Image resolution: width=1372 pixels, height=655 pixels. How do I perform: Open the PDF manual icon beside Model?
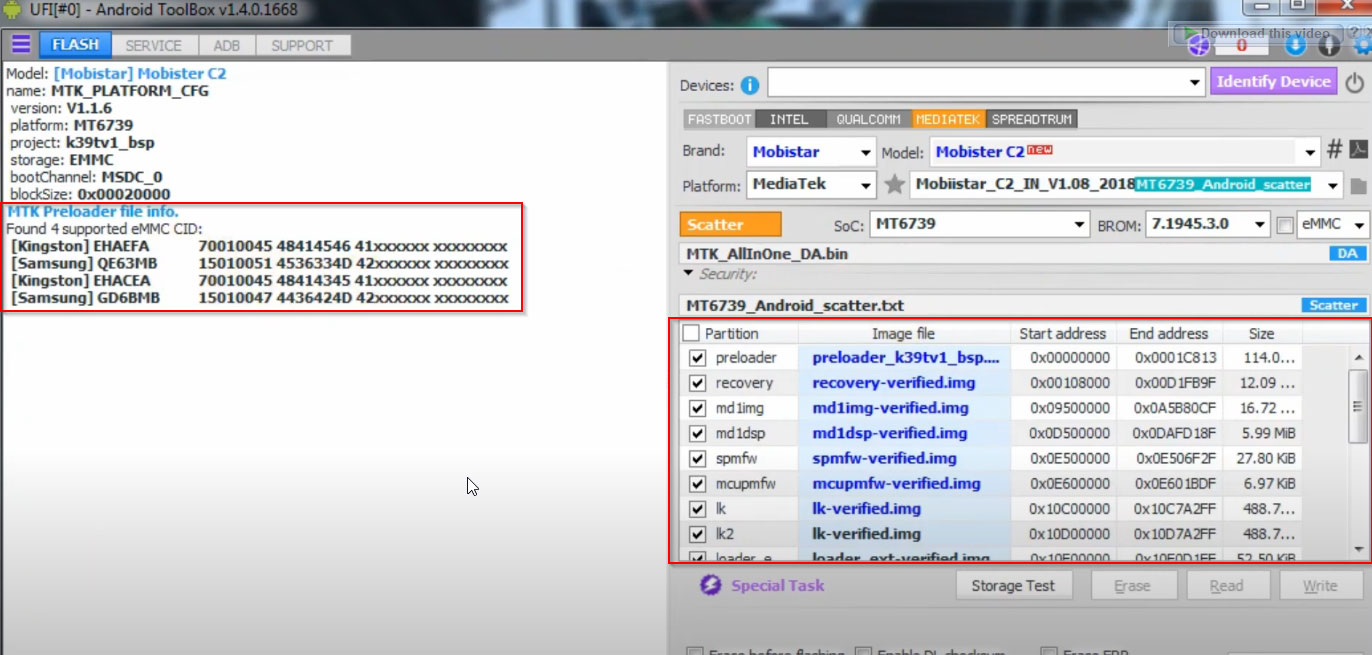1358,151
